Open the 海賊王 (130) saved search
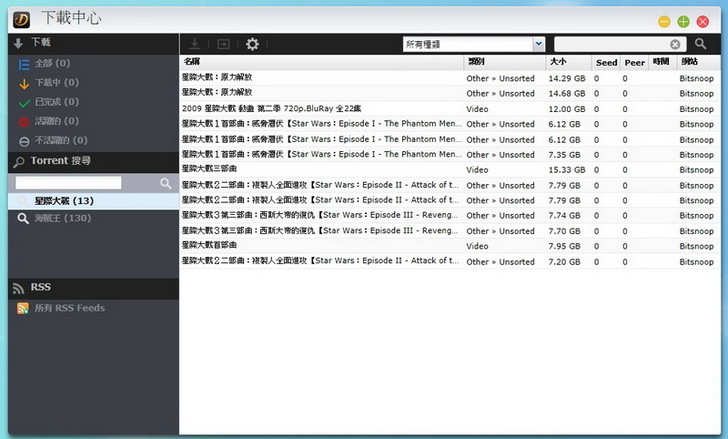Image resolution: width=728 pixels, height=439 pixels. pos(62,218)
